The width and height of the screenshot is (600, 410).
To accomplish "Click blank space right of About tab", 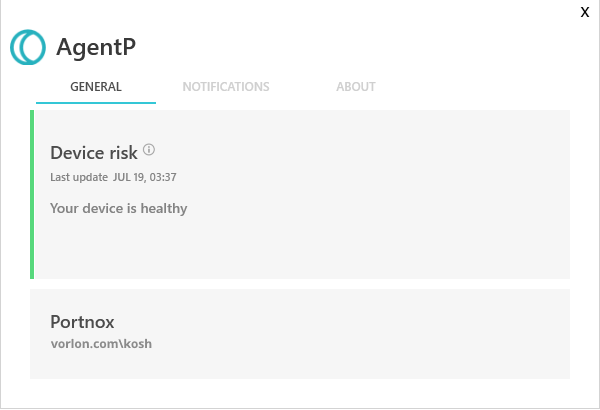I will tap(480, 87).
